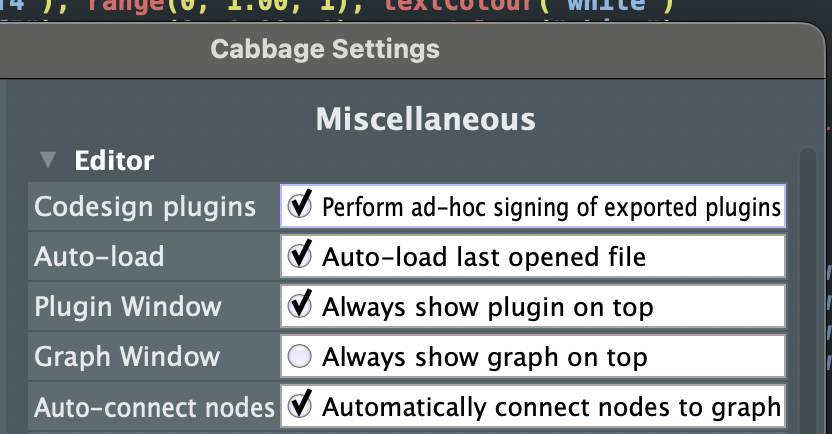Select the Auto-load property label
The height and width of the screenshot is (434, 832).
pyautogui.click(x=99, y=257)
